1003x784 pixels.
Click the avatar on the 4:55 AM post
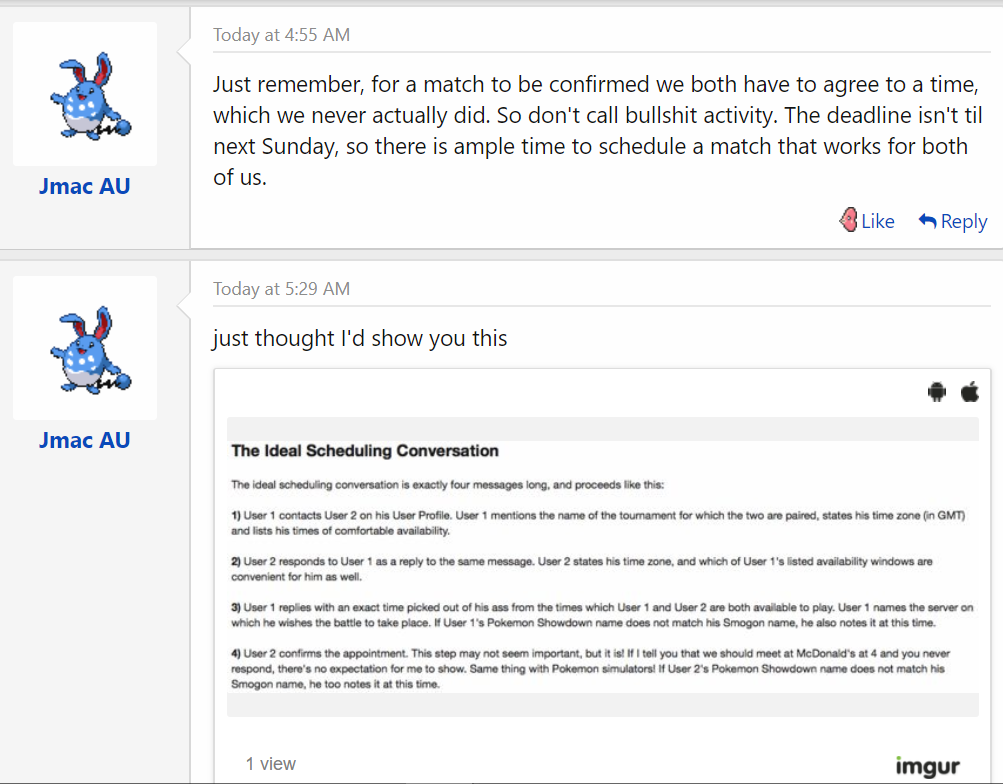click(x=85, y=94)
